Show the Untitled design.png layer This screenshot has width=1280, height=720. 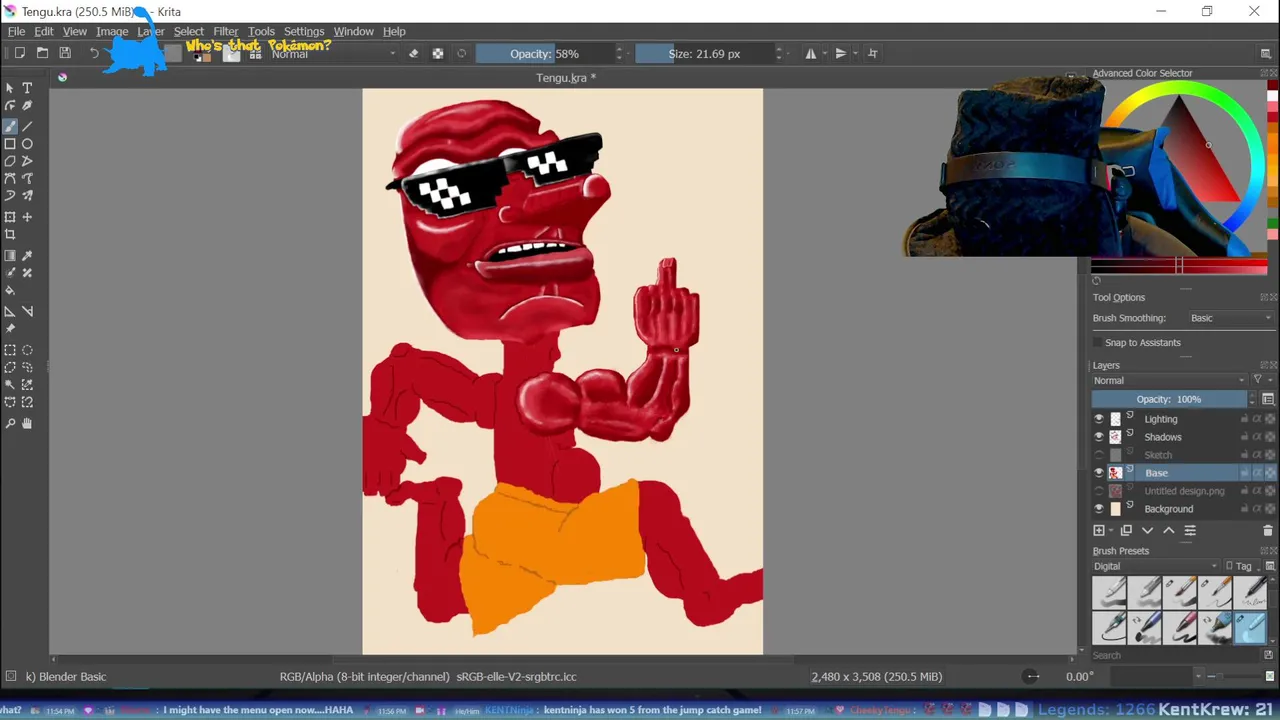pos(1099,491)
